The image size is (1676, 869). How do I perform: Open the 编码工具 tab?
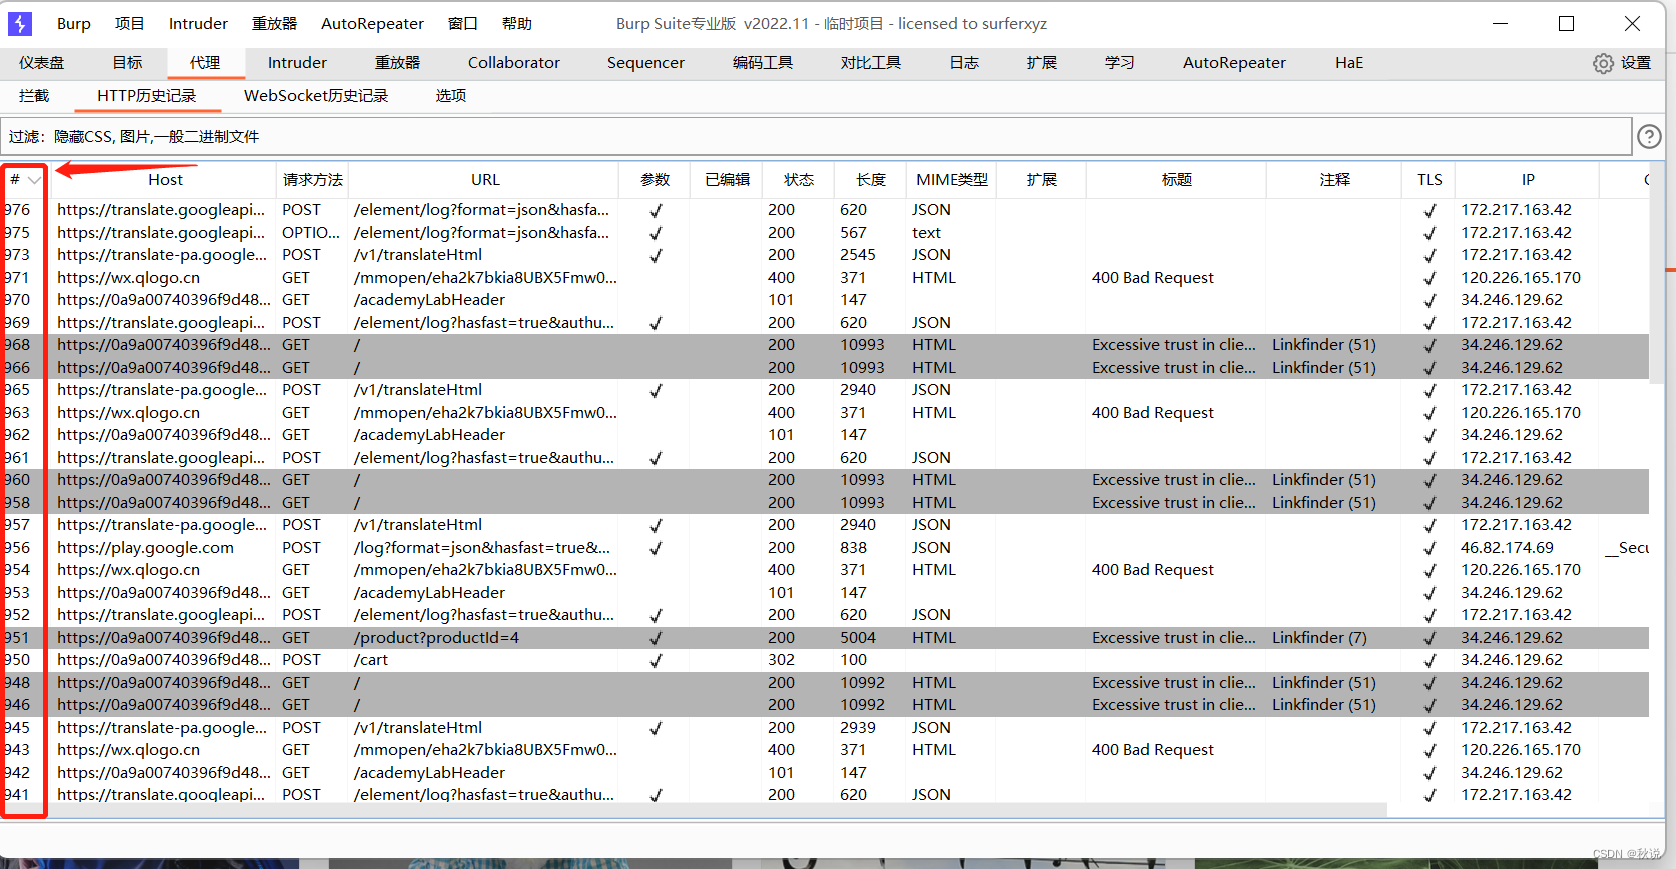(763, 62)
